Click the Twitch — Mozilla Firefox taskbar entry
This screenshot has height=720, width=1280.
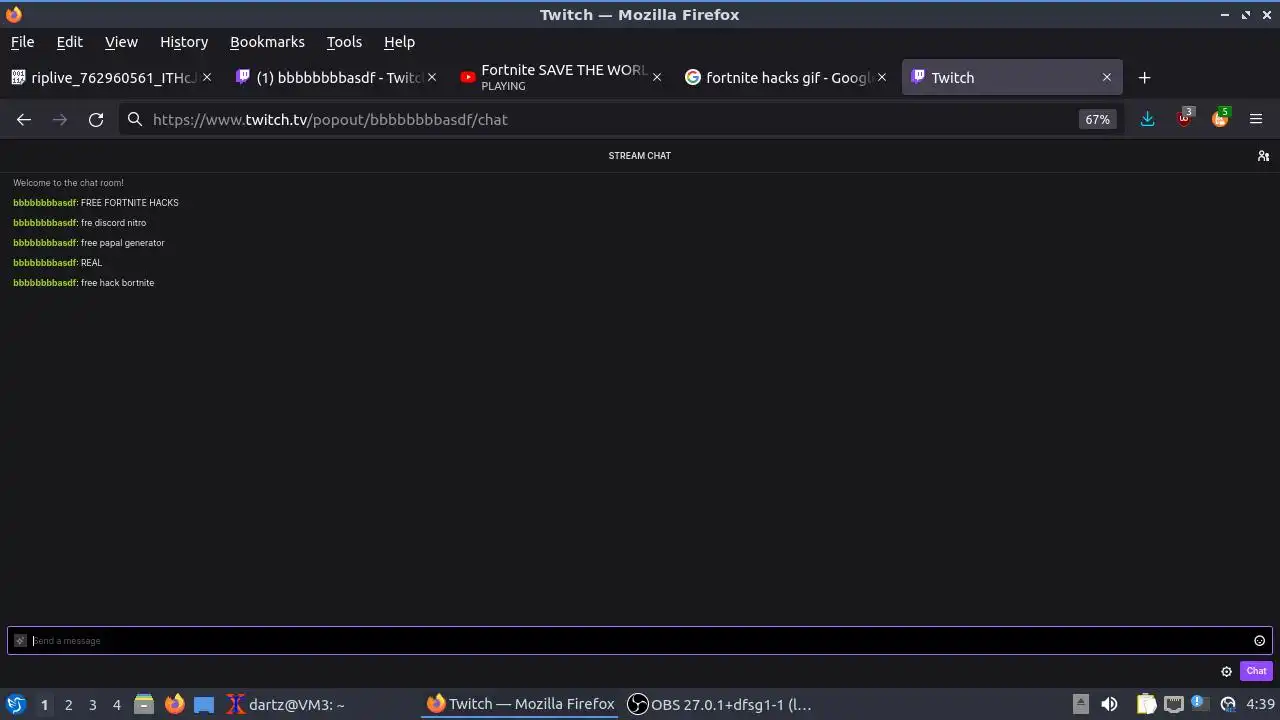(520, 704)
